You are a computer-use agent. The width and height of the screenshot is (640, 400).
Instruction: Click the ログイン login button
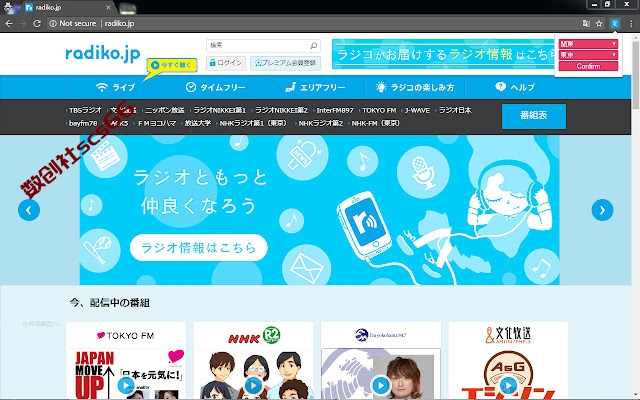point(226,63)
